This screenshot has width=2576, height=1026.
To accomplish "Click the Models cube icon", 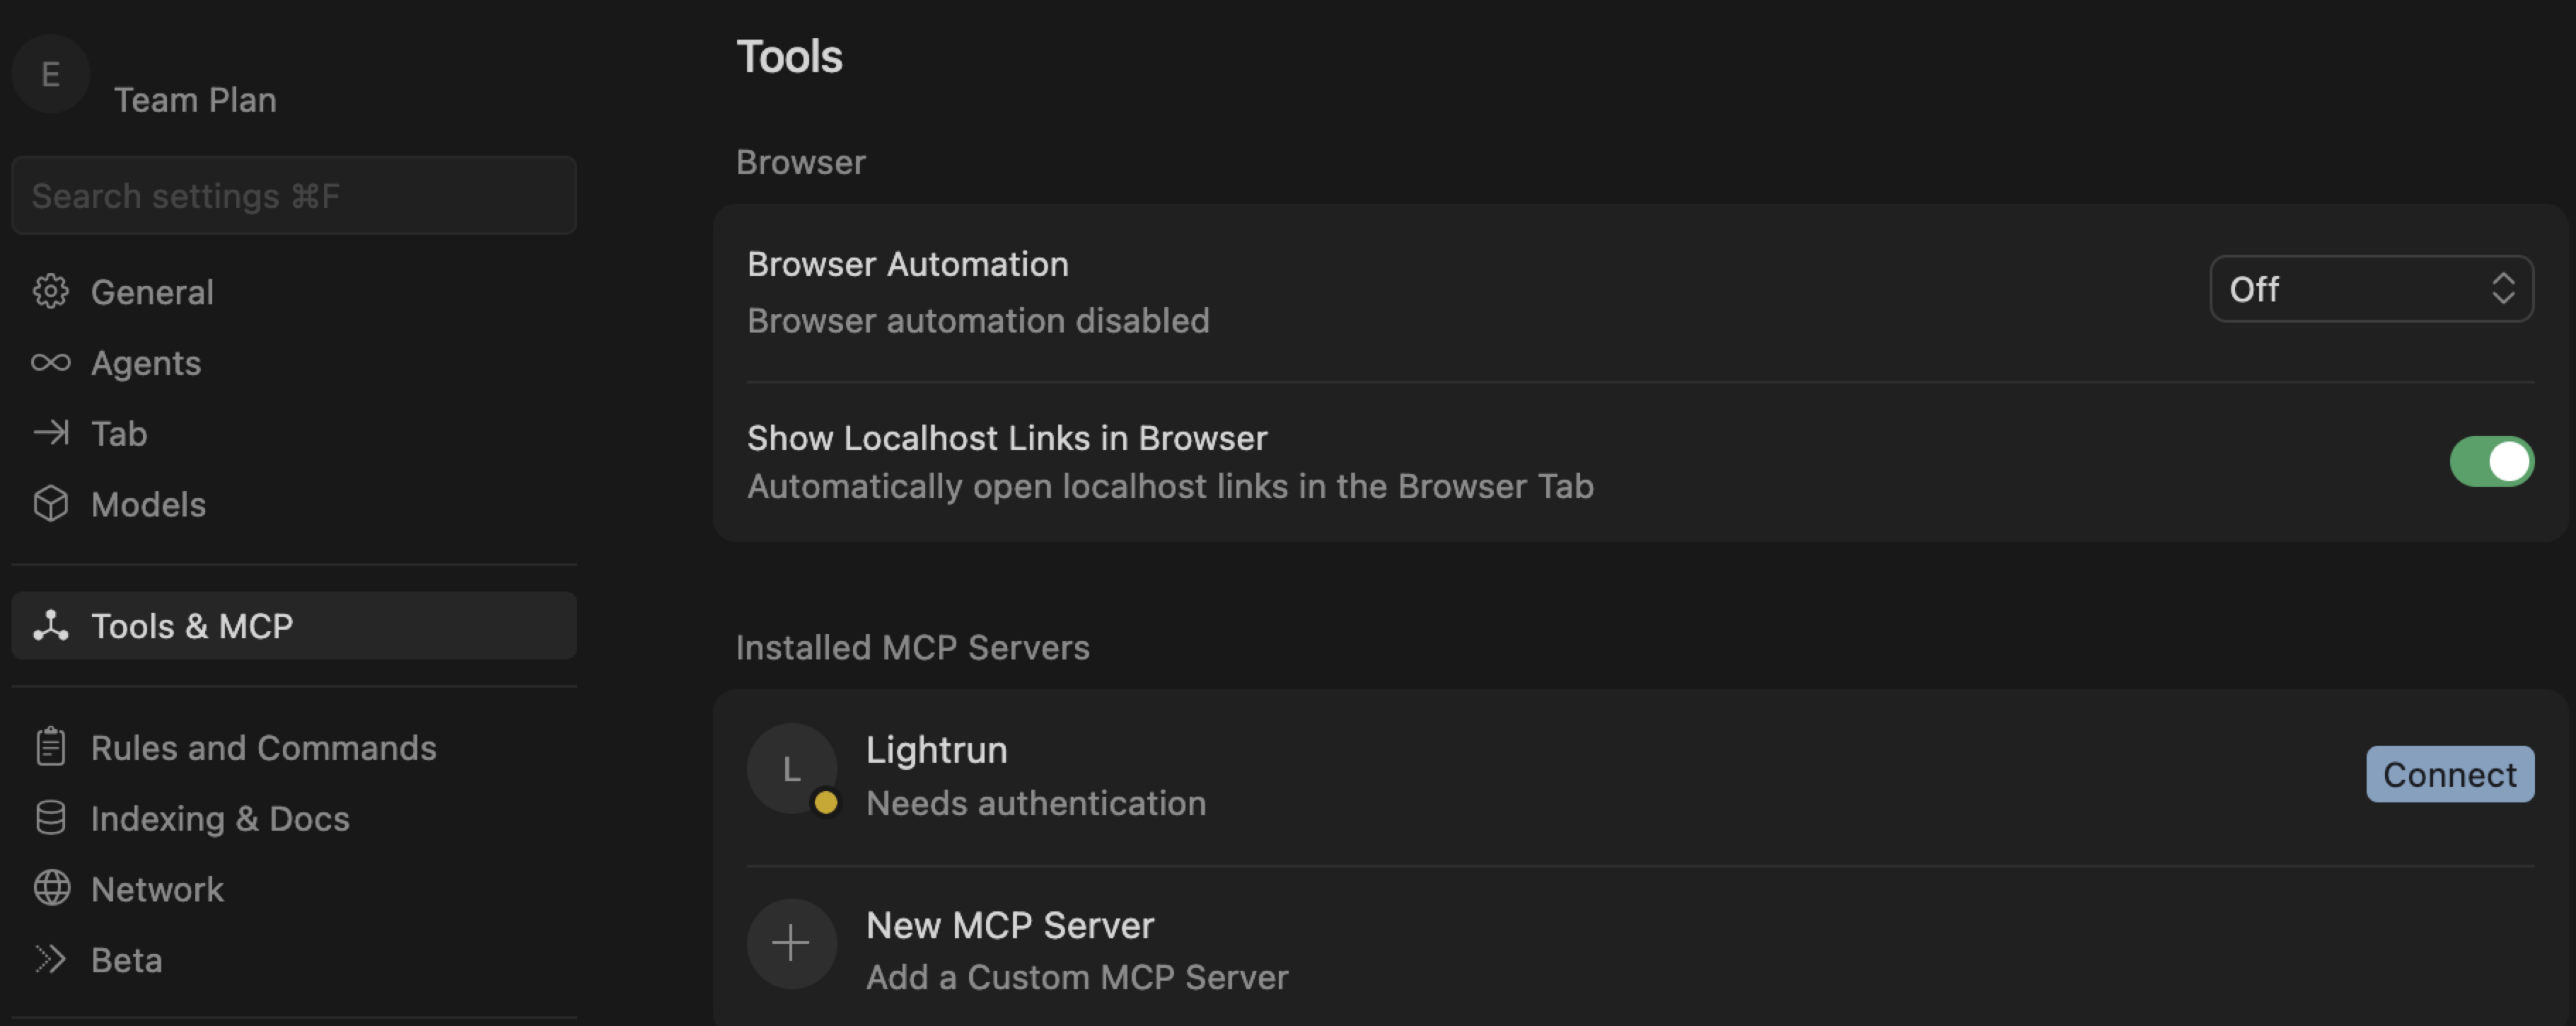I will click(51, 505).
